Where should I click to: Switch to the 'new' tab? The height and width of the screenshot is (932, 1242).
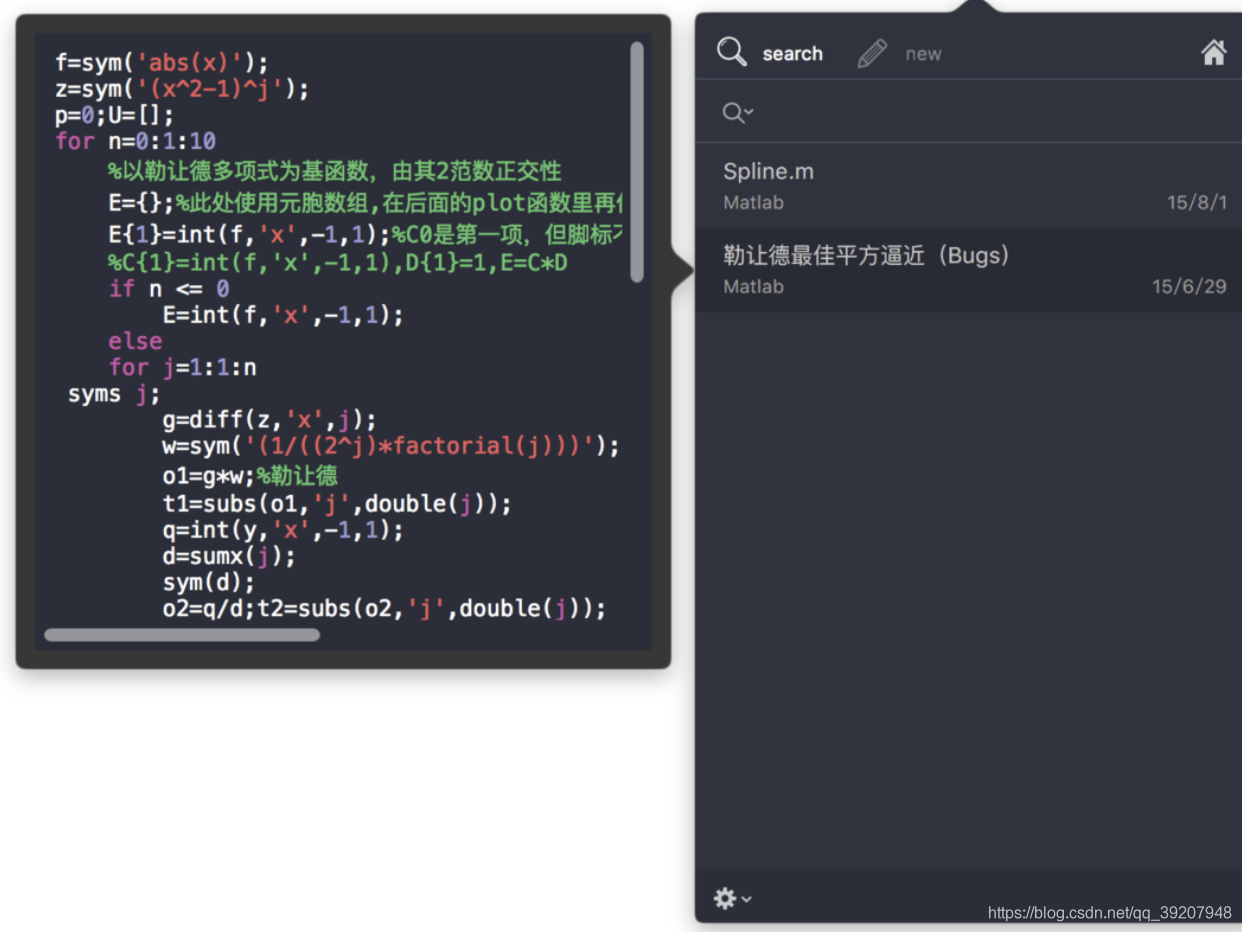(923, 53)
